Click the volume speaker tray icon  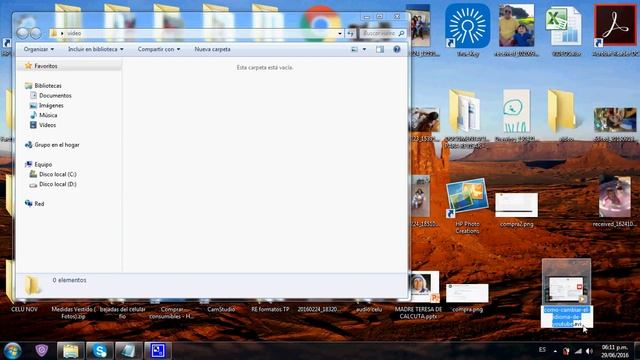pos(589,351)
